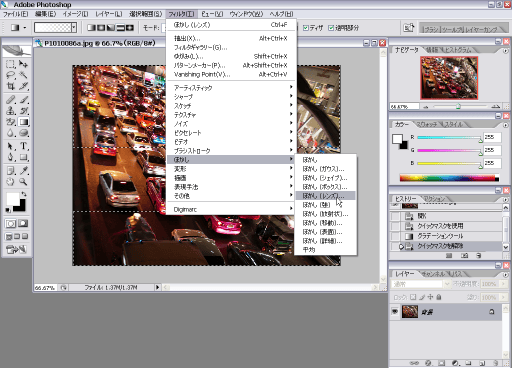Switch to Quick Mask mode icon
This screenshot has width=512, height=368.
click(x=23, y=223)
